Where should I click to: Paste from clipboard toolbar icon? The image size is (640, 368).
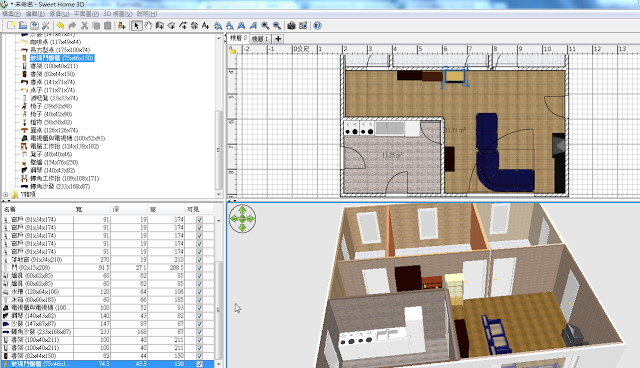click(107, 26)
